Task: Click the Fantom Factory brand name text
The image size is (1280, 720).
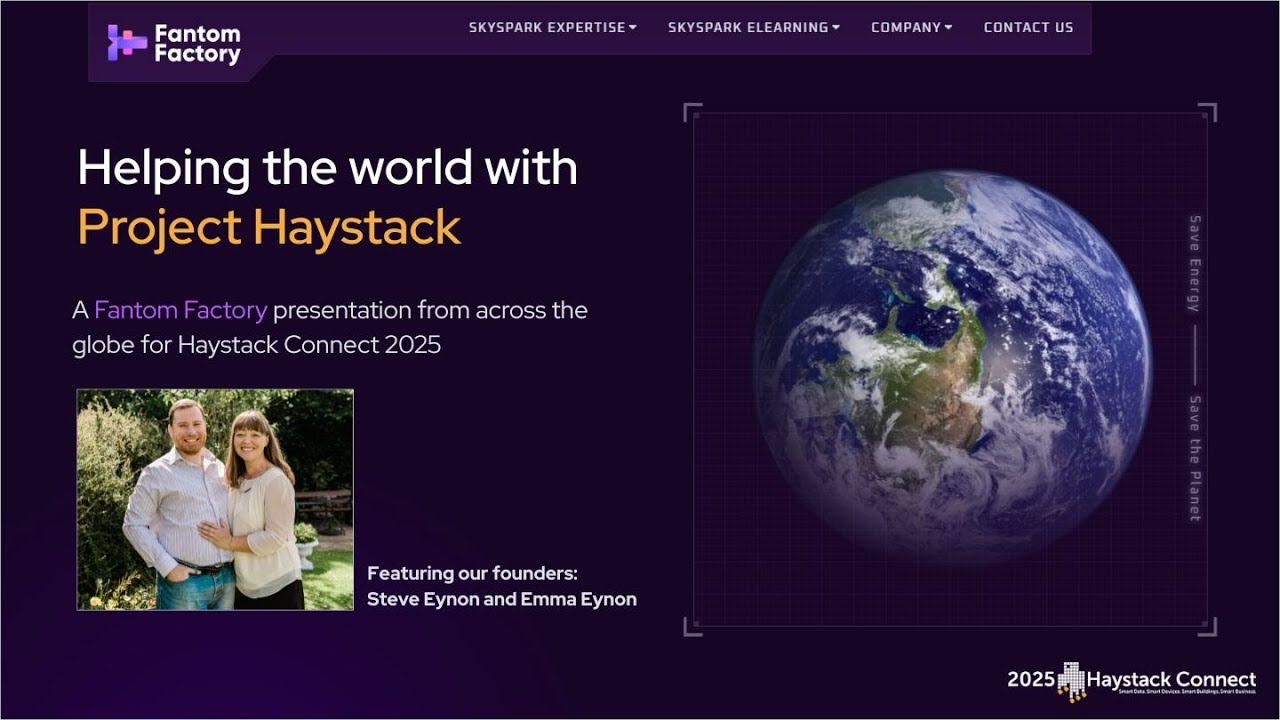Action: pyautogui.click(x=198, y=44)
